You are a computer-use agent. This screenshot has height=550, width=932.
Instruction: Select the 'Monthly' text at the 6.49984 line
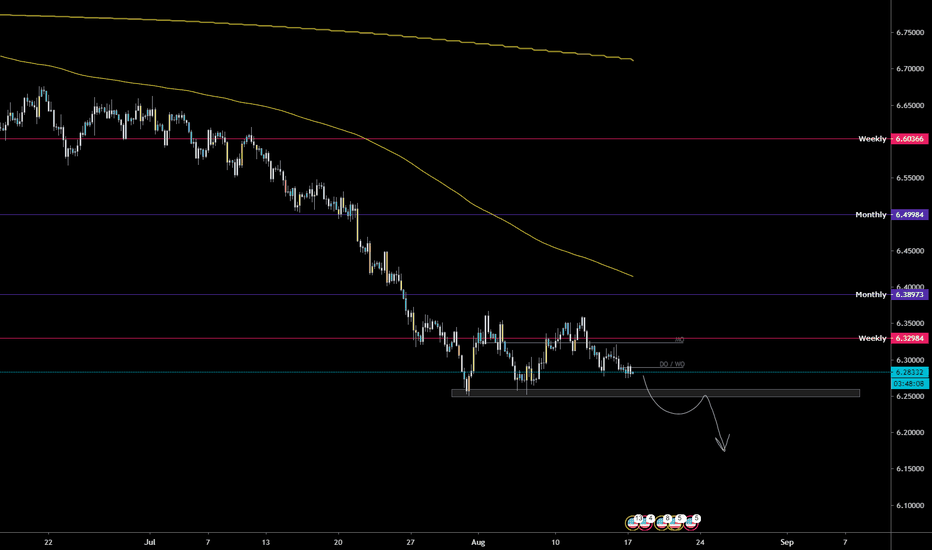(871, 215)
